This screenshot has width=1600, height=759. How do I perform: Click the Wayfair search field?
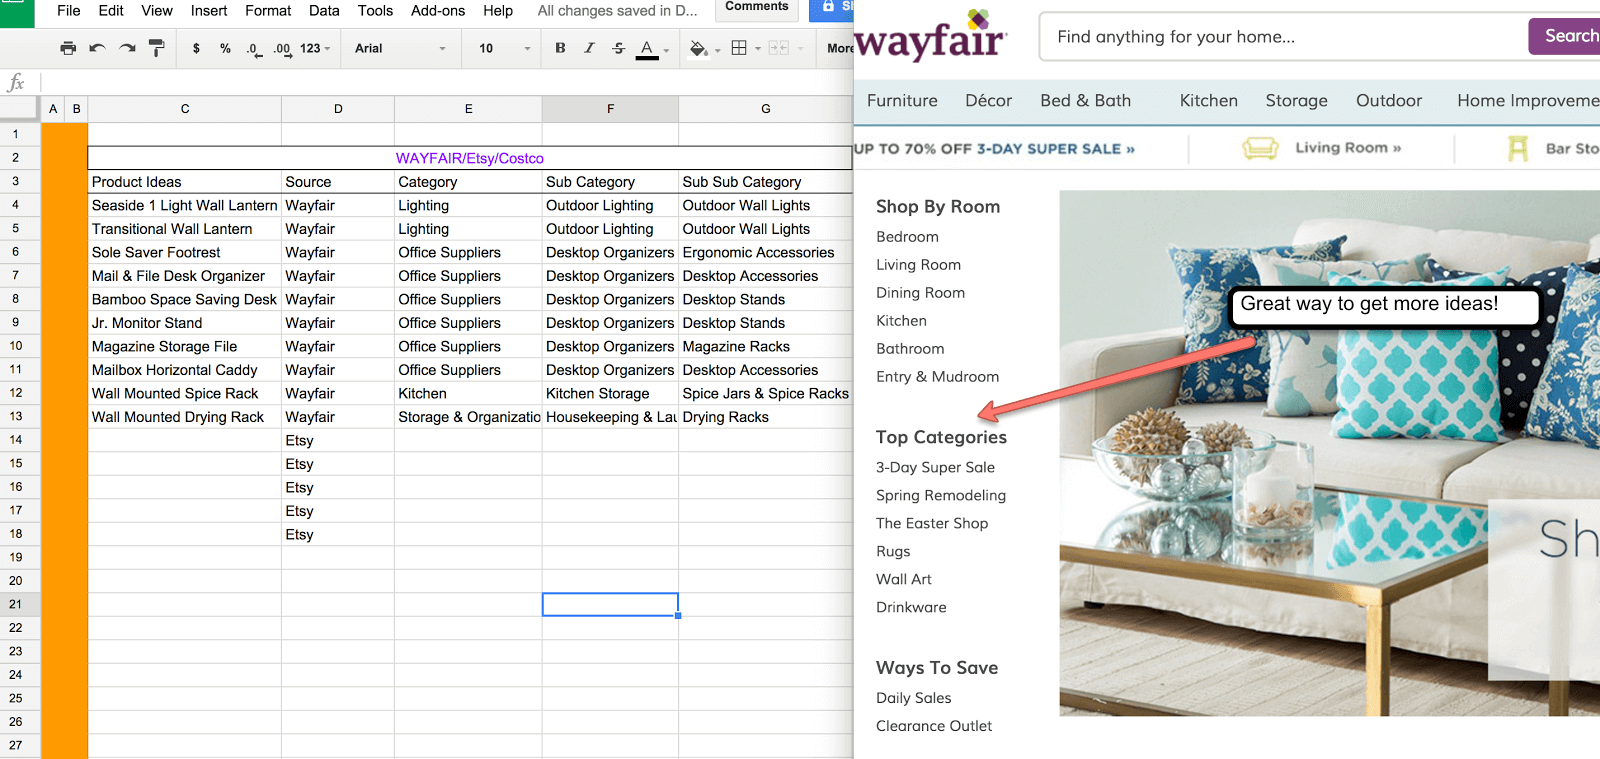pyautogui.click(x=1284, y=37)
